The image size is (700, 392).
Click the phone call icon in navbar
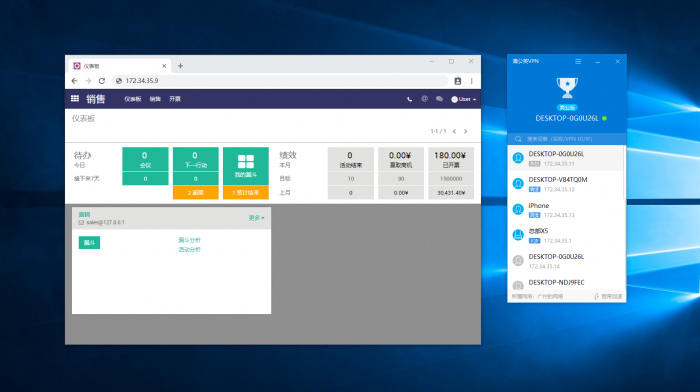point(409,99)
